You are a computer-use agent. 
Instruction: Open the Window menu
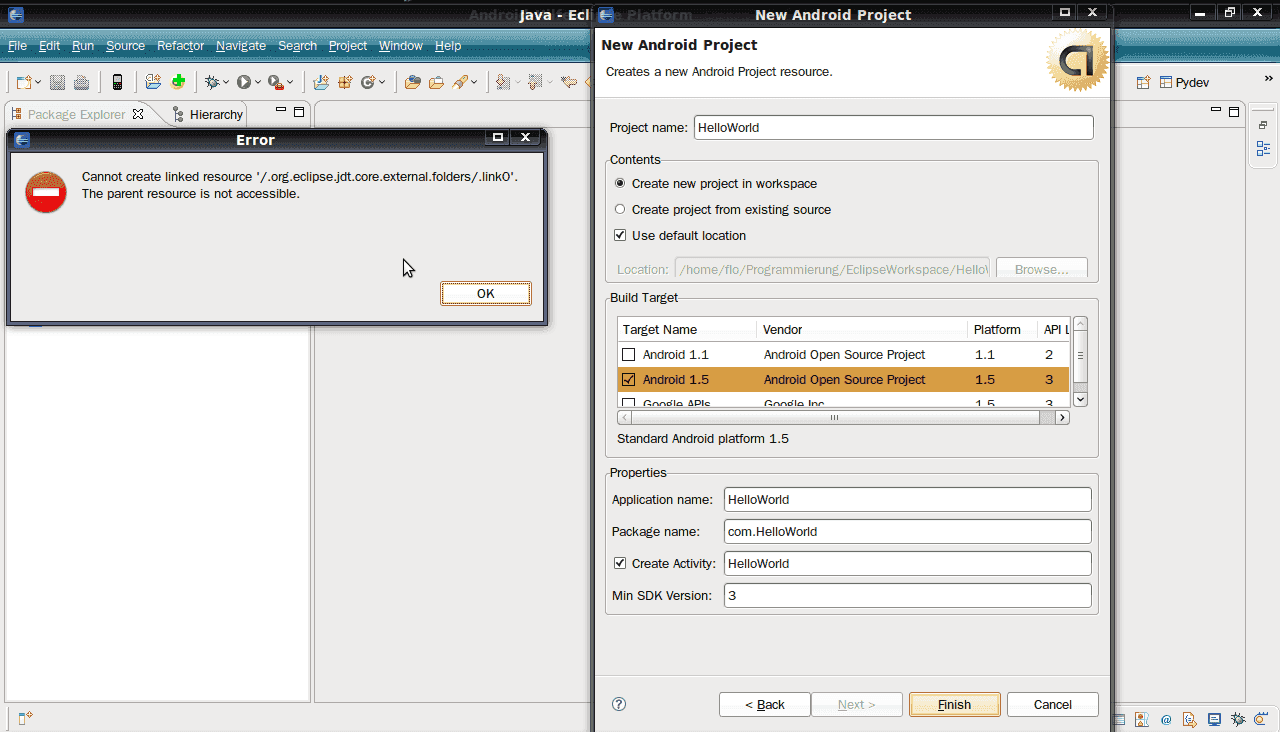click(x=400, y=46)
